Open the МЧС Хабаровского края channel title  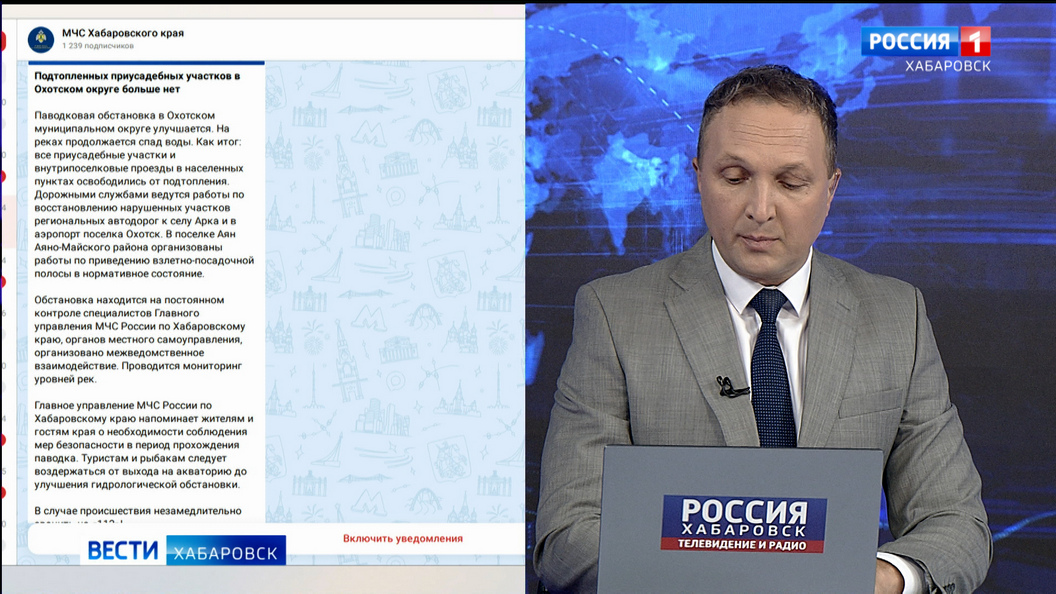coord(123,33)
